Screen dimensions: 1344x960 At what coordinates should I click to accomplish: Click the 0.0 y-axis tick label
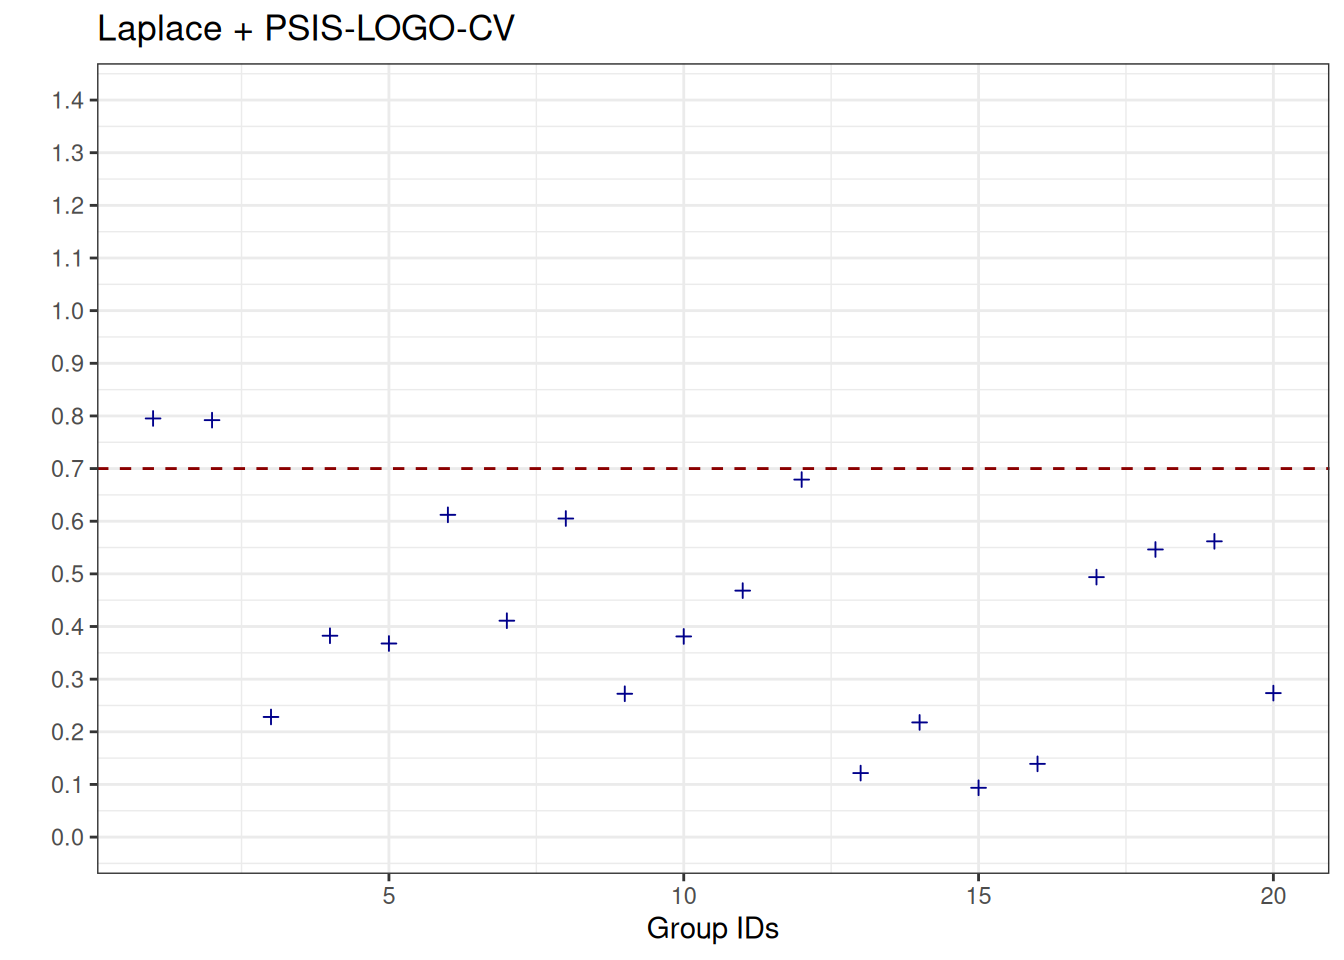[68, 837]
